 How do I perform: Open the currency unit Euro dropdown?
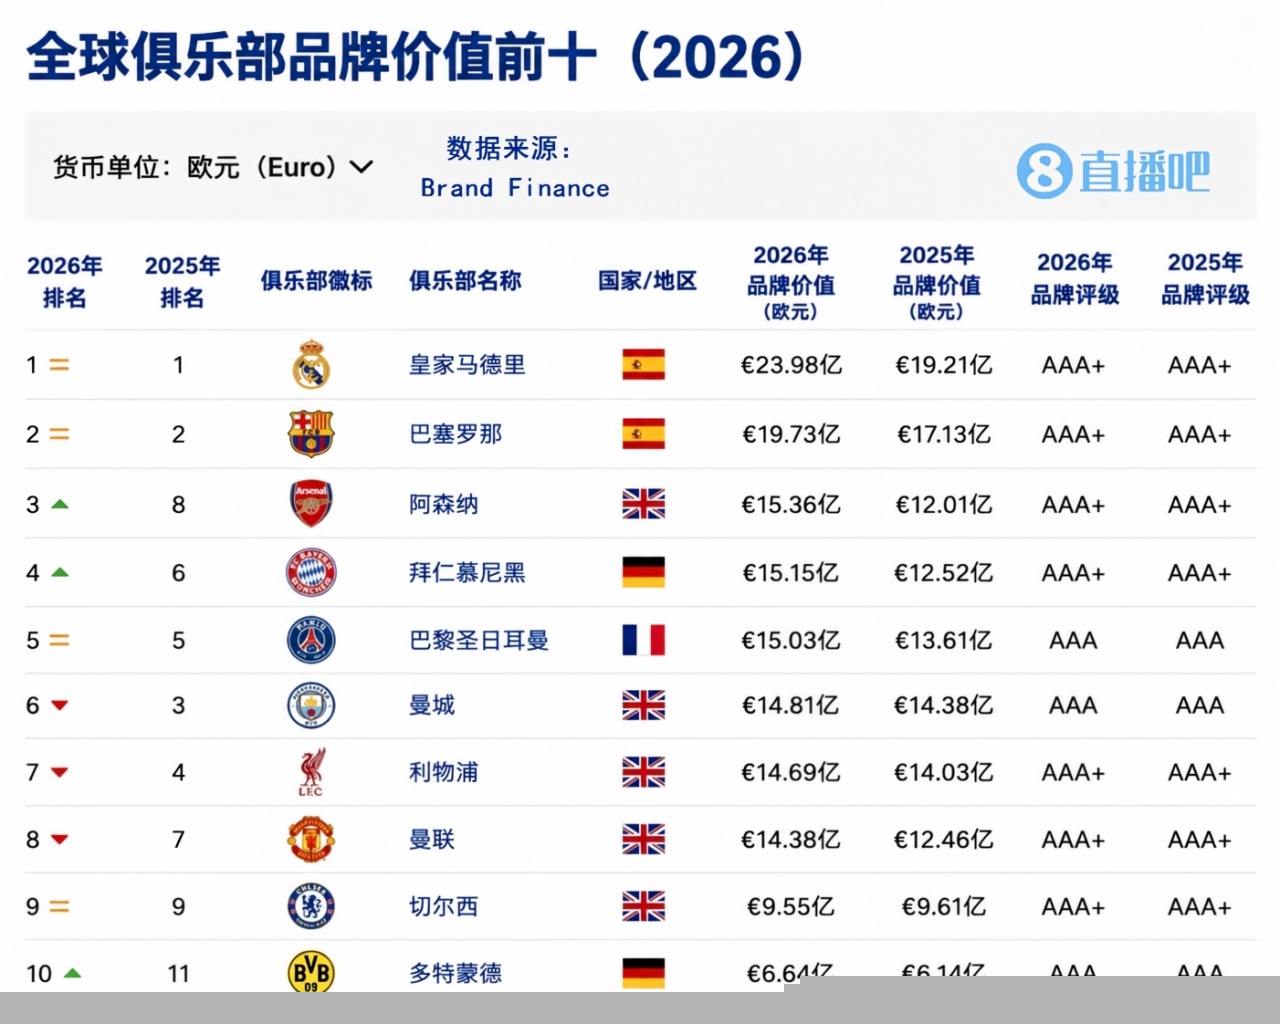213,167
